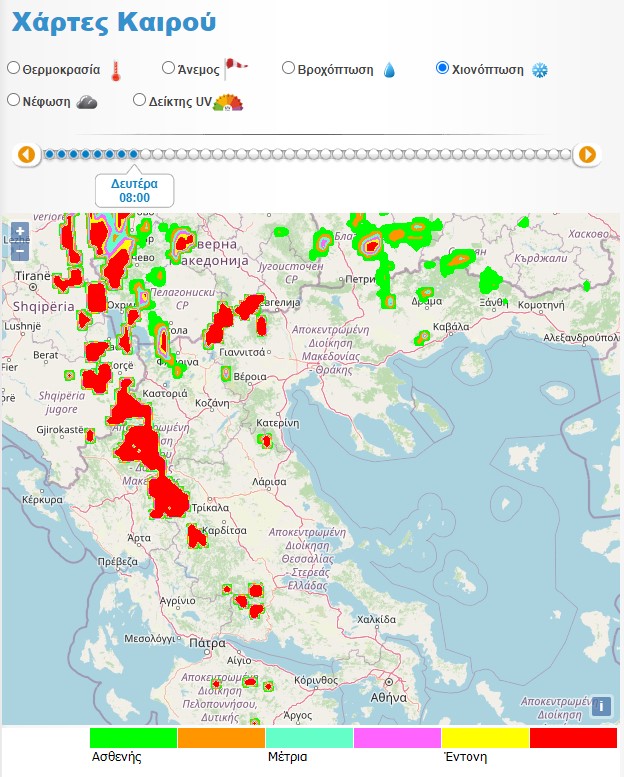Click the magenta legend swatch
Viewport: 624px width, 777px height.
397,738
